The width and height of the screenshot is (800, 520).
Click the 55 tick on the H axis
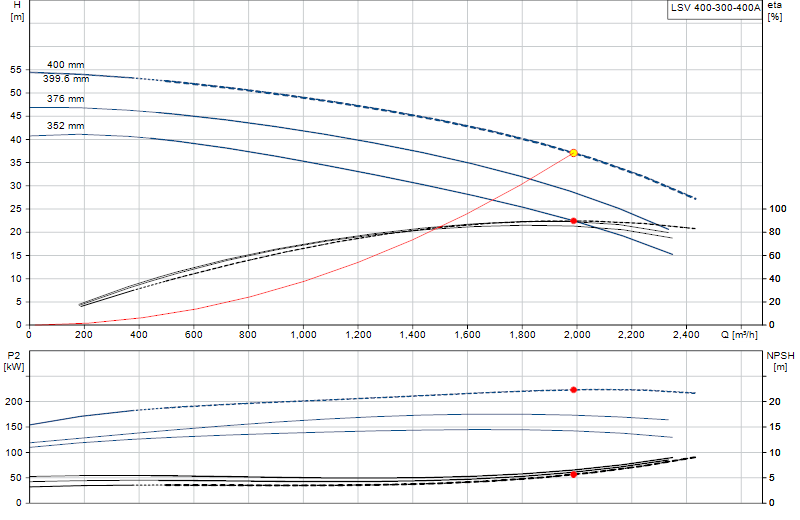tap(16, 70)
